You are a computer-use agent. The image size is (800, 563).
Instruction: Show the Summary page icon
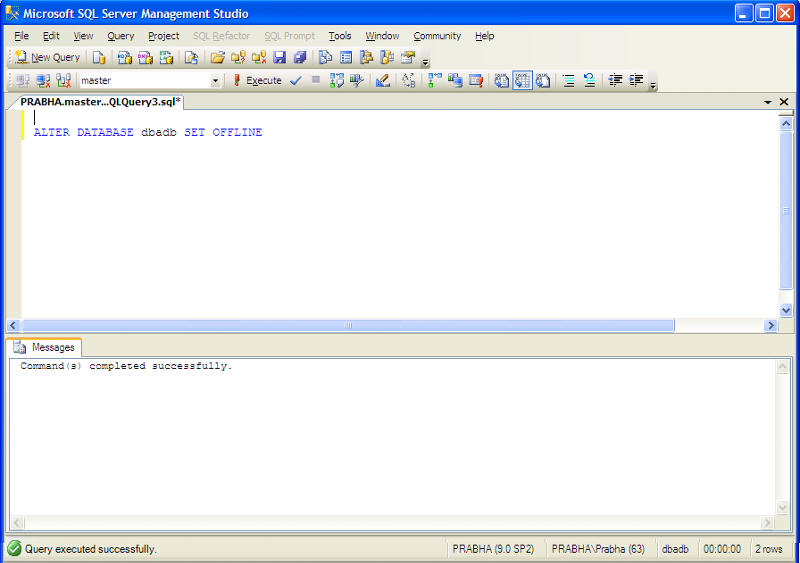pyautogui.click(x=346, y=57)
